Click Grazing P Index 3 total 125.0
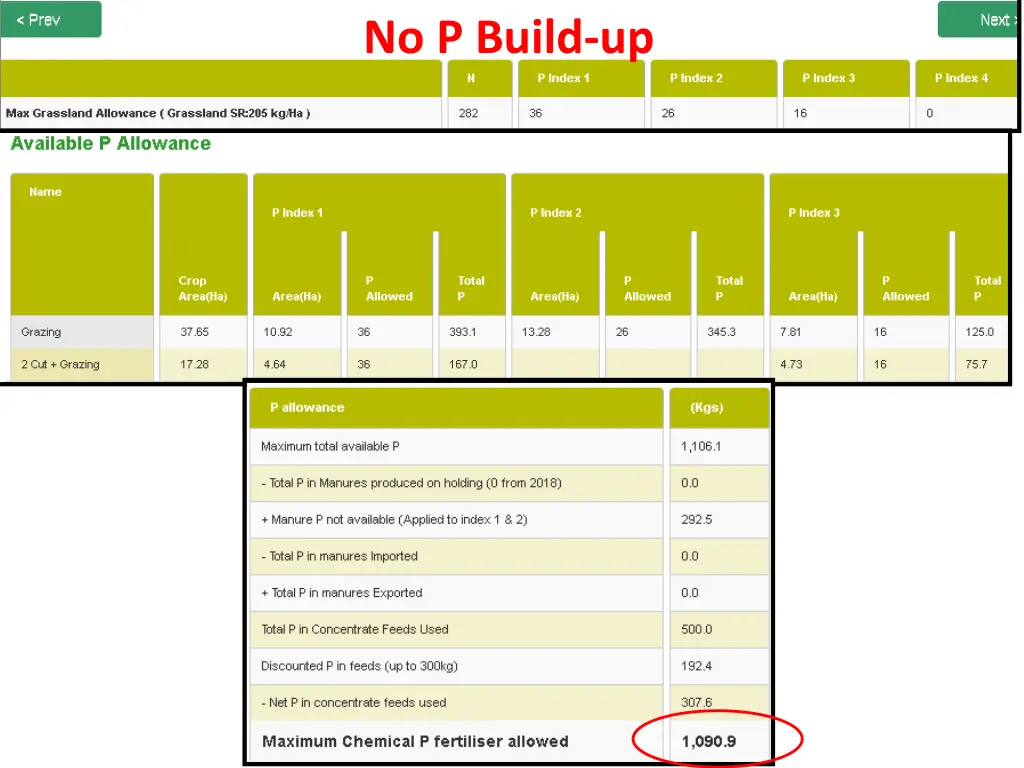 coord(980,332)
